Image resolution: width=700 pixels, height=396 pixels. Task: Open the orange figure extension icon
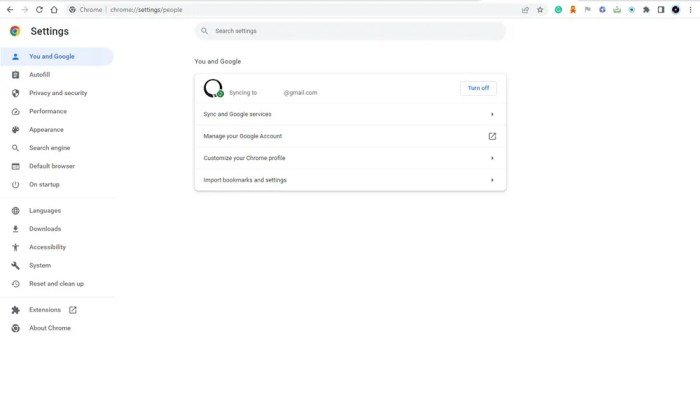573,9
